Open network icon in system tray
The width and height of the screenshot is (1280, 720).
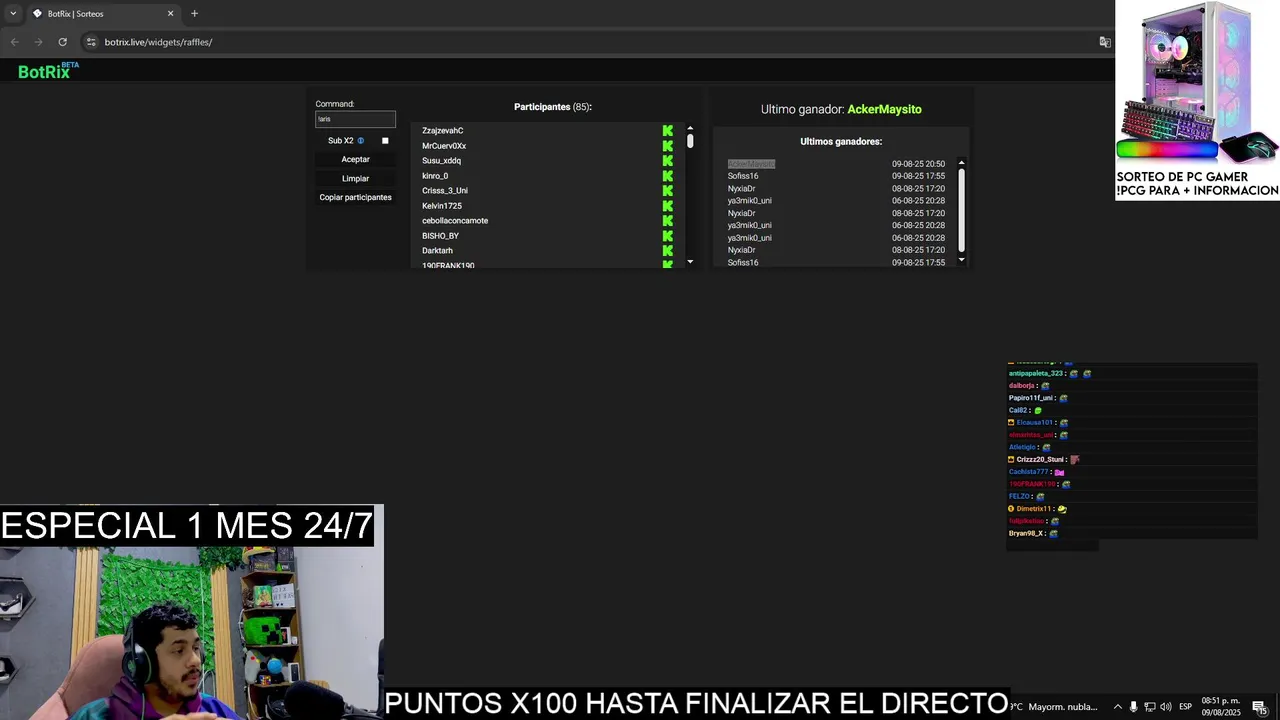[x=1149, y=707]
